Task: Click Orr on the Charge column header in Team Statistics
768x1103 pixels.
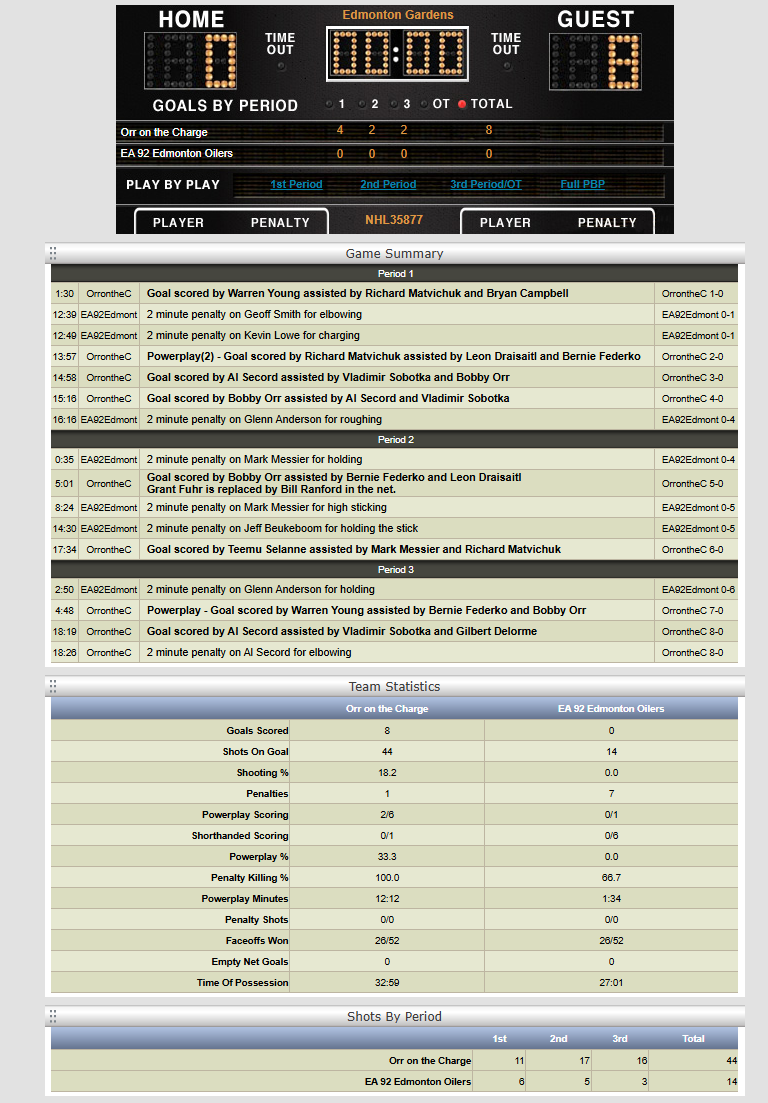Action: click(x=388, y=708)
